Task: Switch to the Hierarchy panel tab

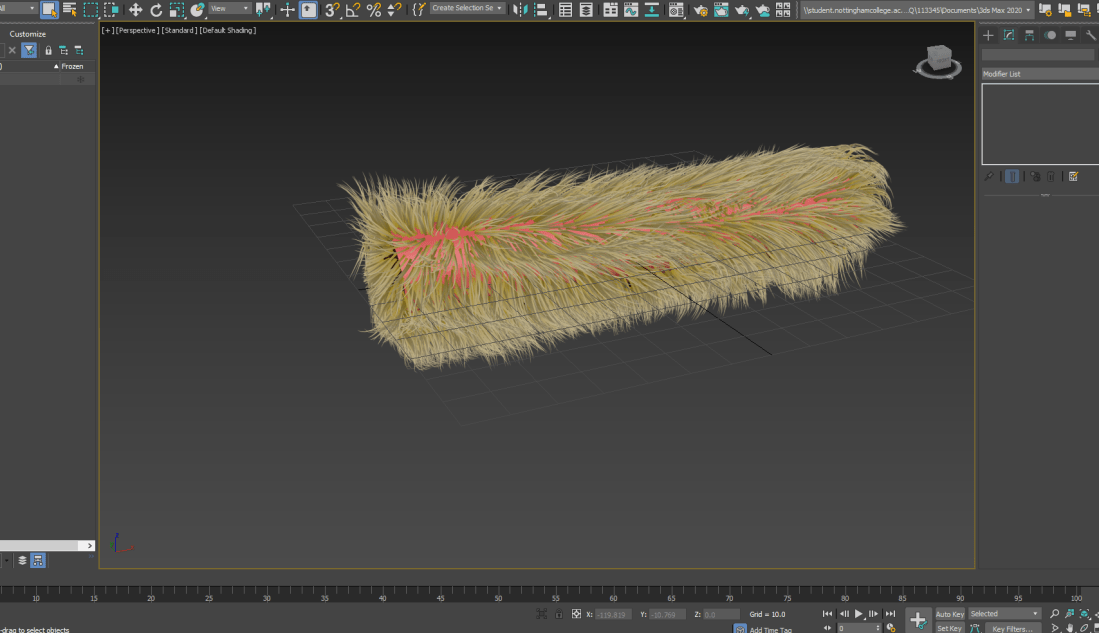Action: (1029, 35)
